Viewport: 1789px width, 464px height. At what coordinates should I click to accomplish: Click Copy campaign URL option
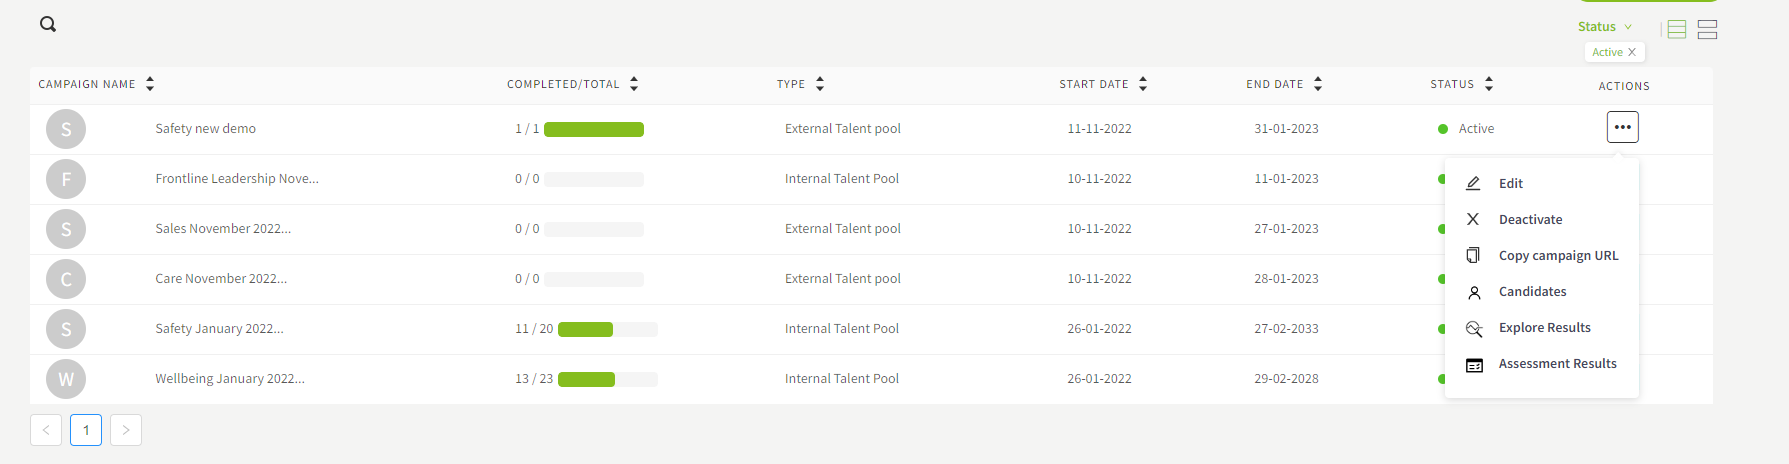tap(1557, 256)
